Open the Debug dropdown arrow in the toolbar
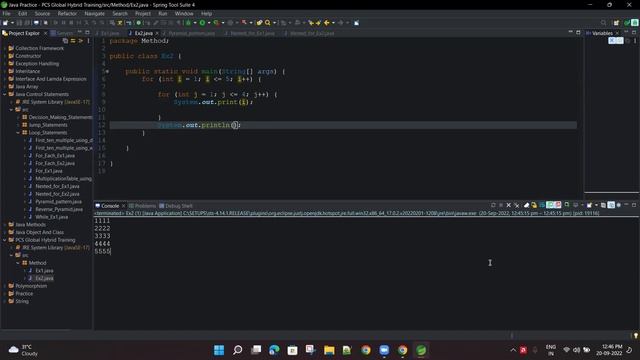The image size is (640, 360). (x=195, y=23)
